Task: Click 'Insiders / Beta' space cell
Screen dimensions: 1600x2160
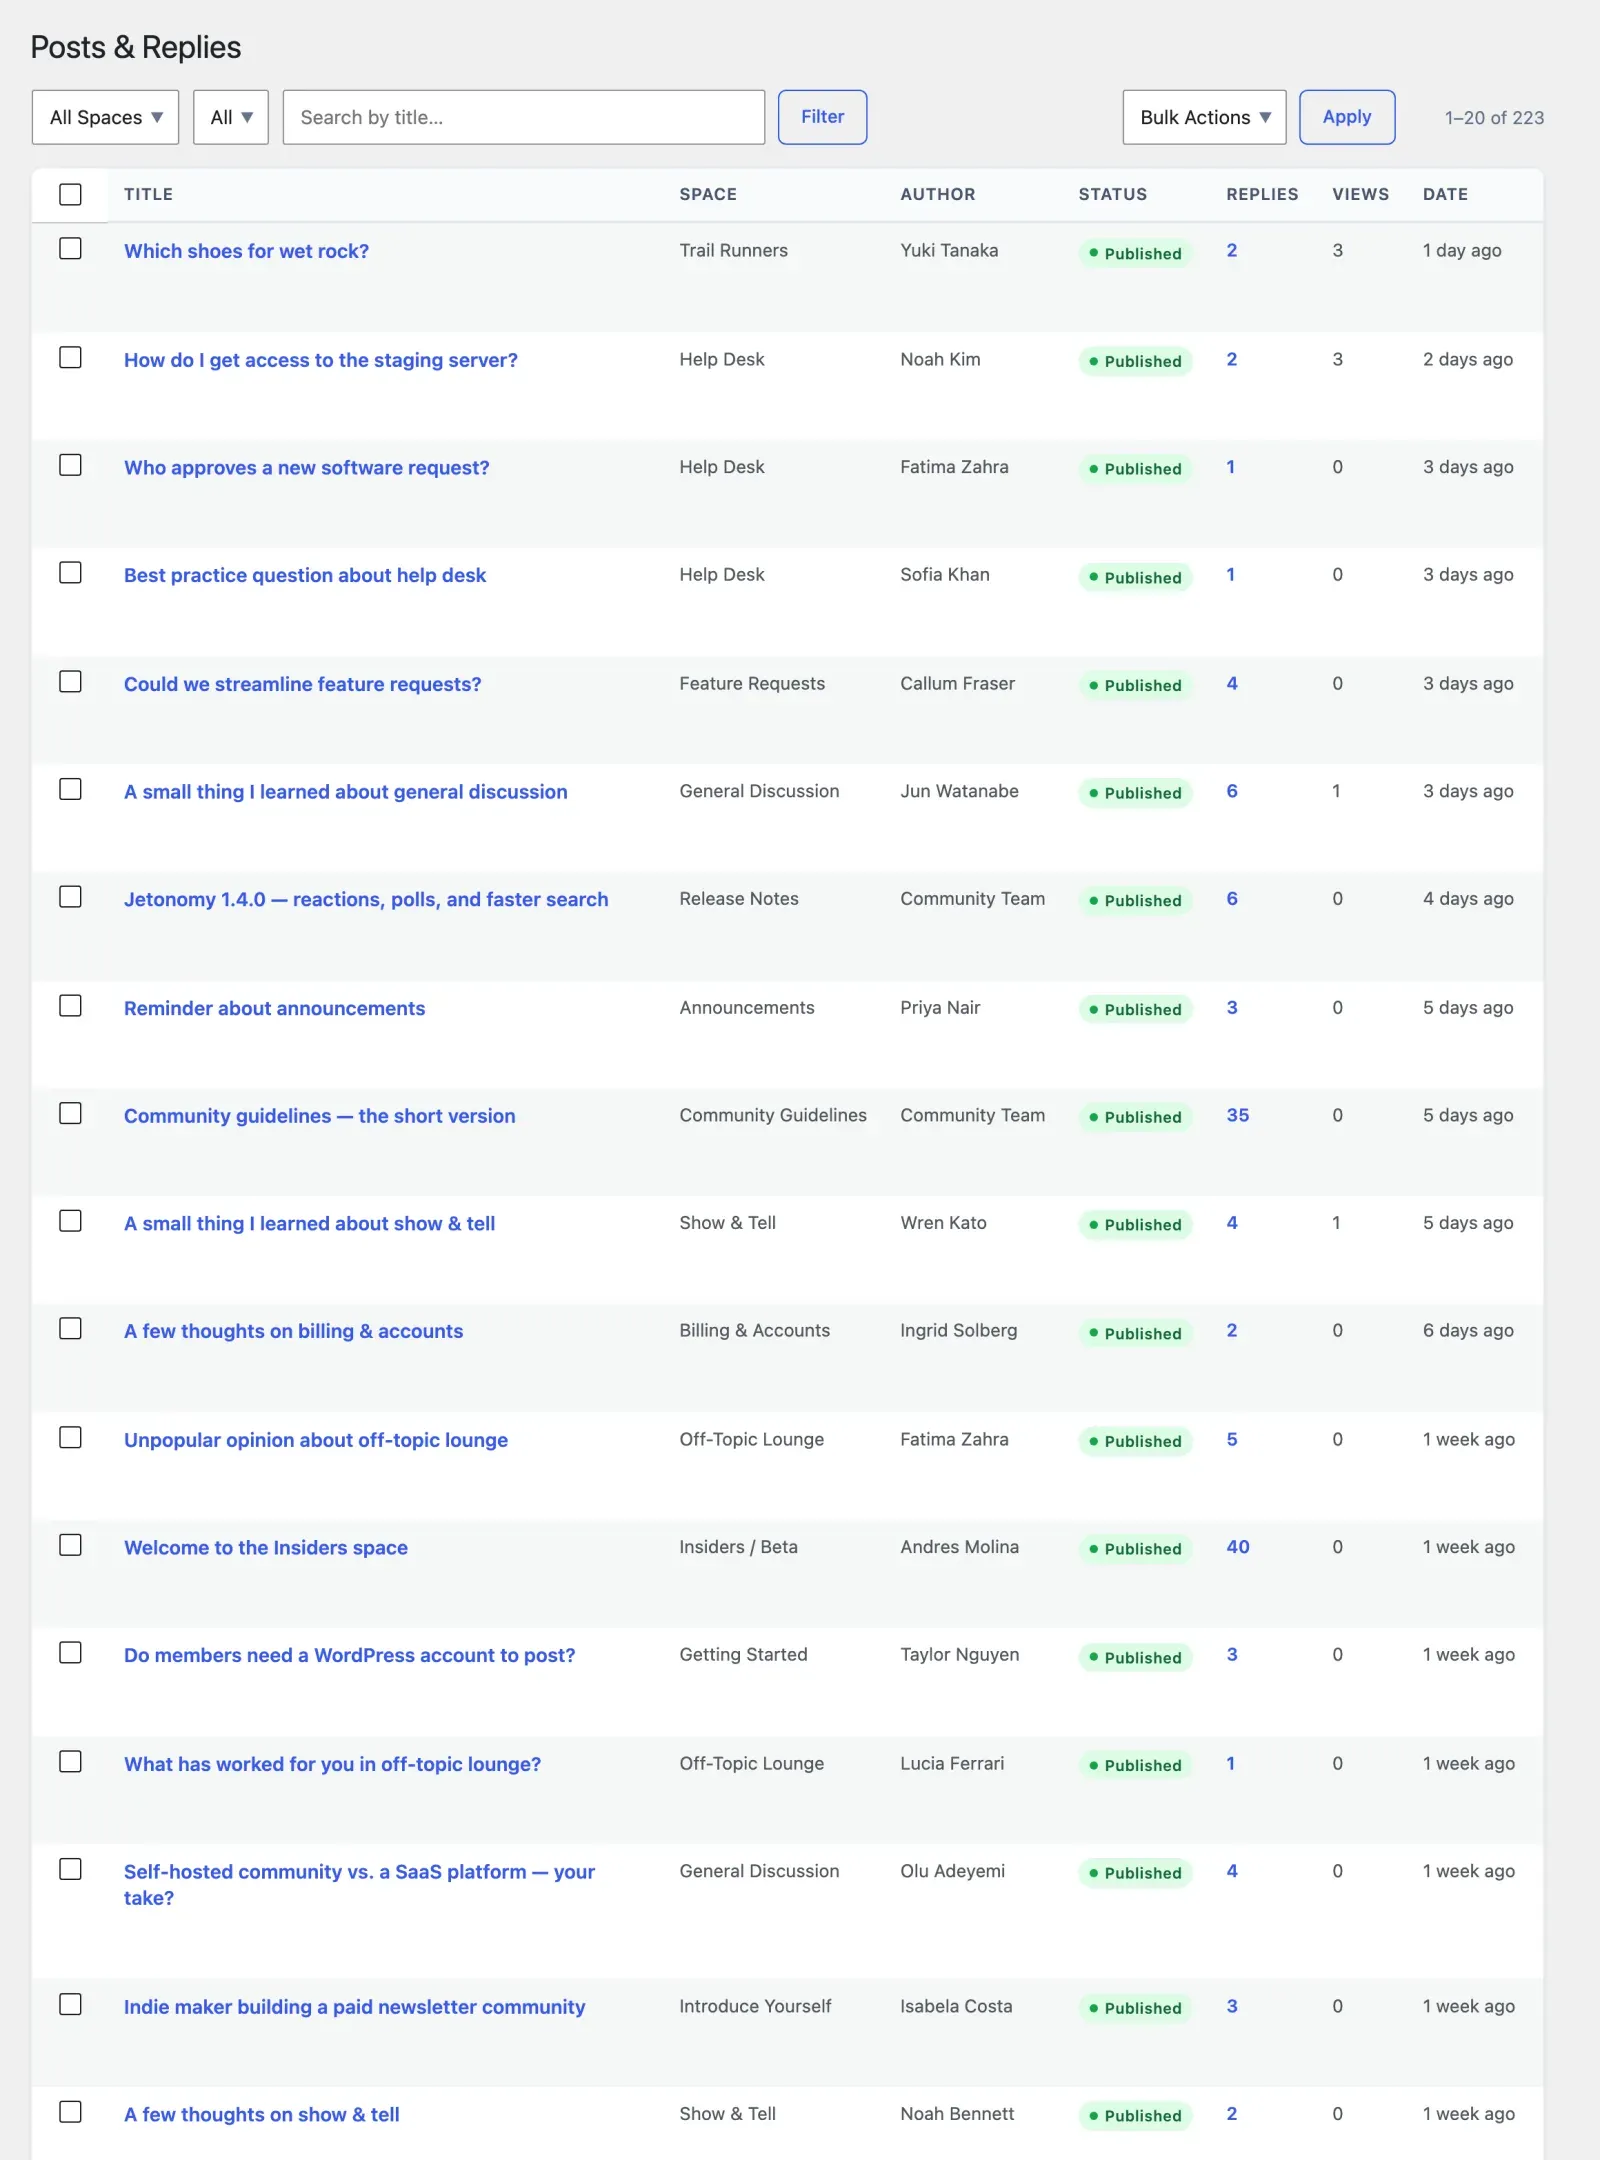Action: pos(738,1547)
